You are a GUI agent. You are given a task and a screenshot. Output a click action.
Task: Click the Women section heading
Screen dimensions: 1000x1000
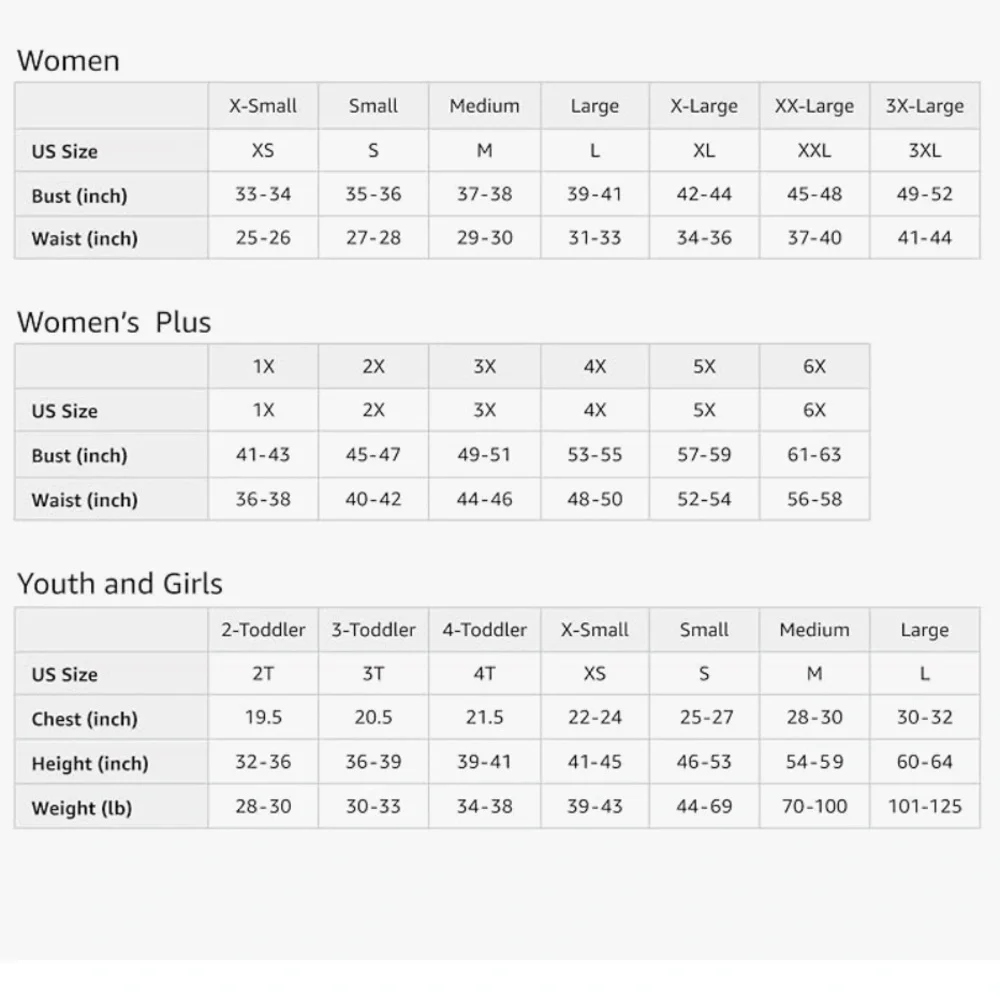click(68, 61)
